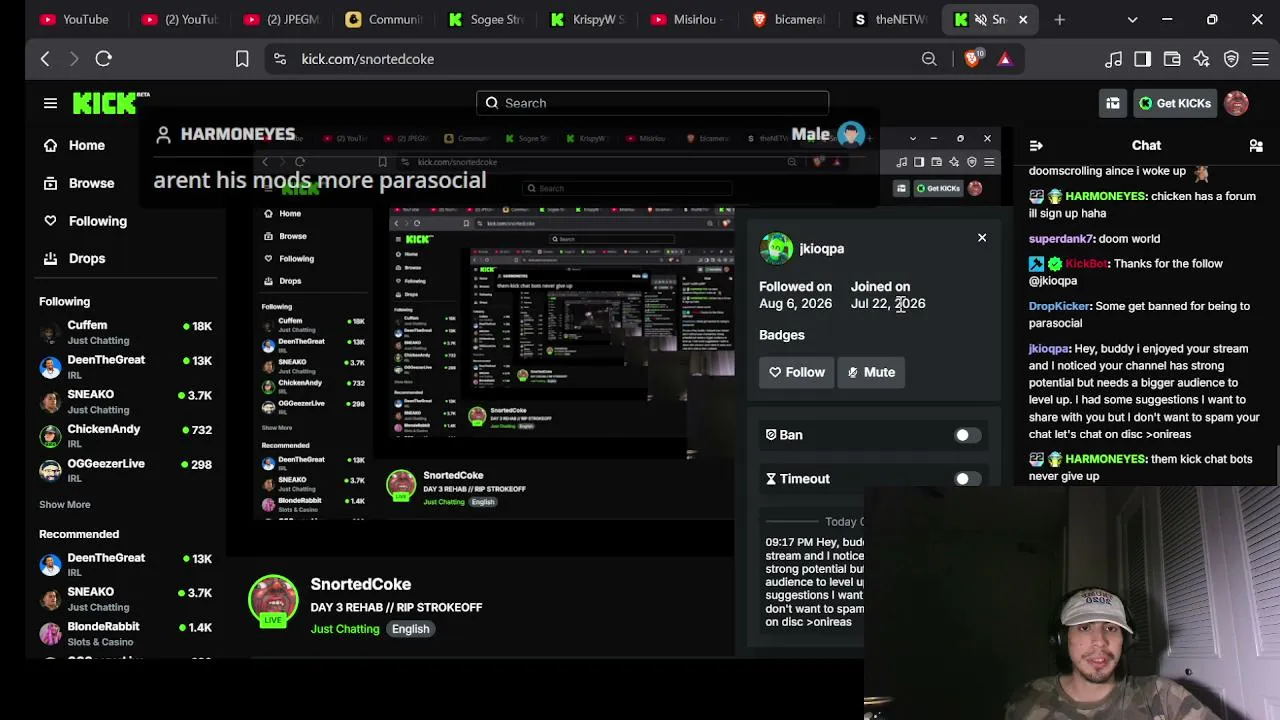This screenshot has width=1280, height=720.
Task: Open BlondeRabbit in Recommended list
Action: coord(125,633)
